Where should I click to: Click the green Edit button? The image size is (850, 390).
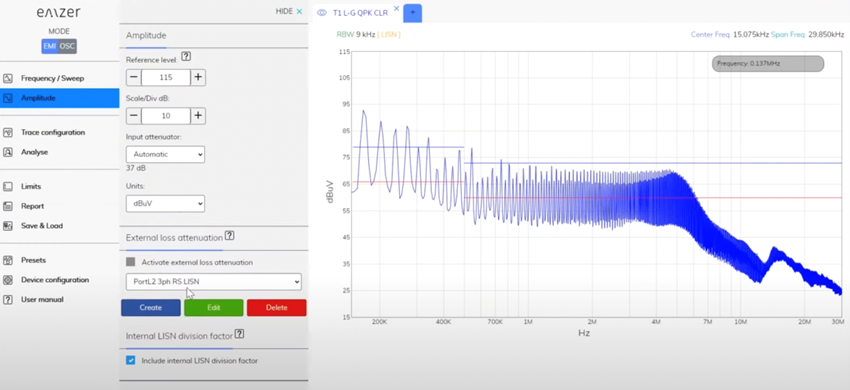[214, 308]
